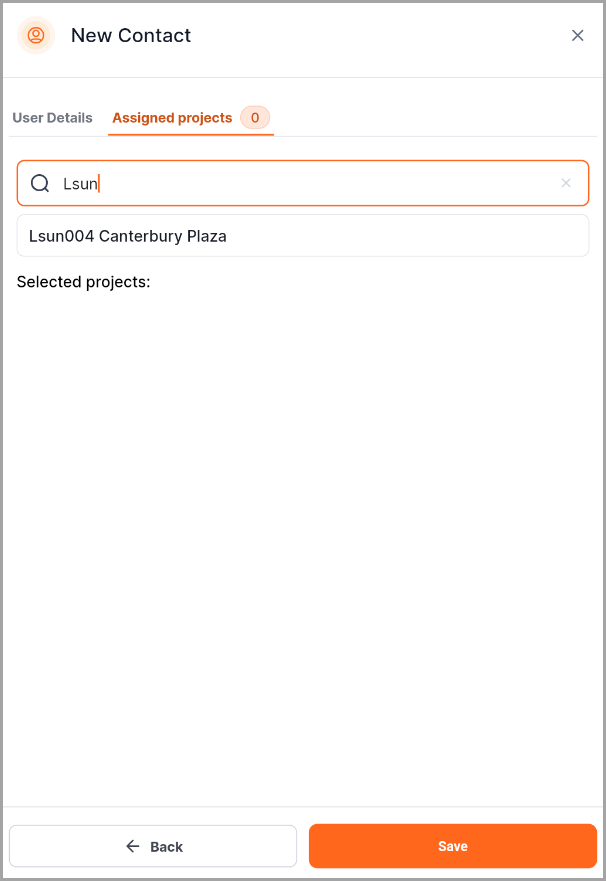Click the assigned projects count badge
The width and height of the screenshot is (606, 881).
click(x=255, y=118)
